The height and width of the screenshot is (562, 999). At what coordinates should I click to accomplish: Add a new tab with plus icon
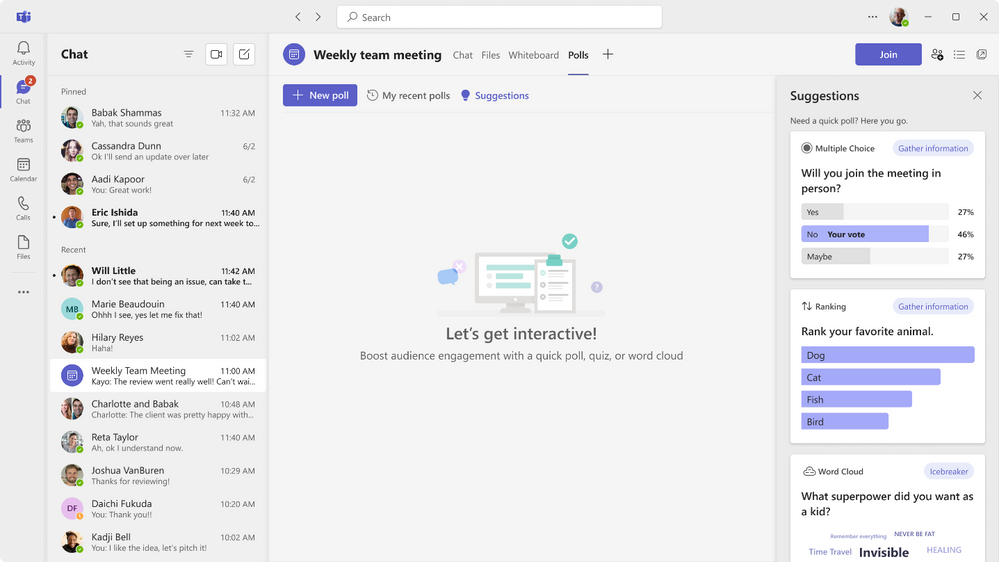point(608,54)
